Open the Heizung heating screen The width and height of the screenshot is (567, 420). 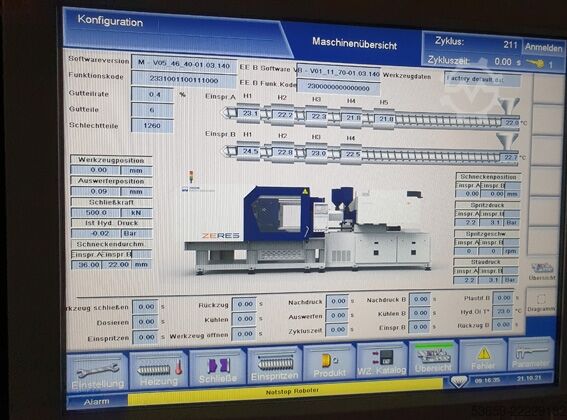click(158, 370)
